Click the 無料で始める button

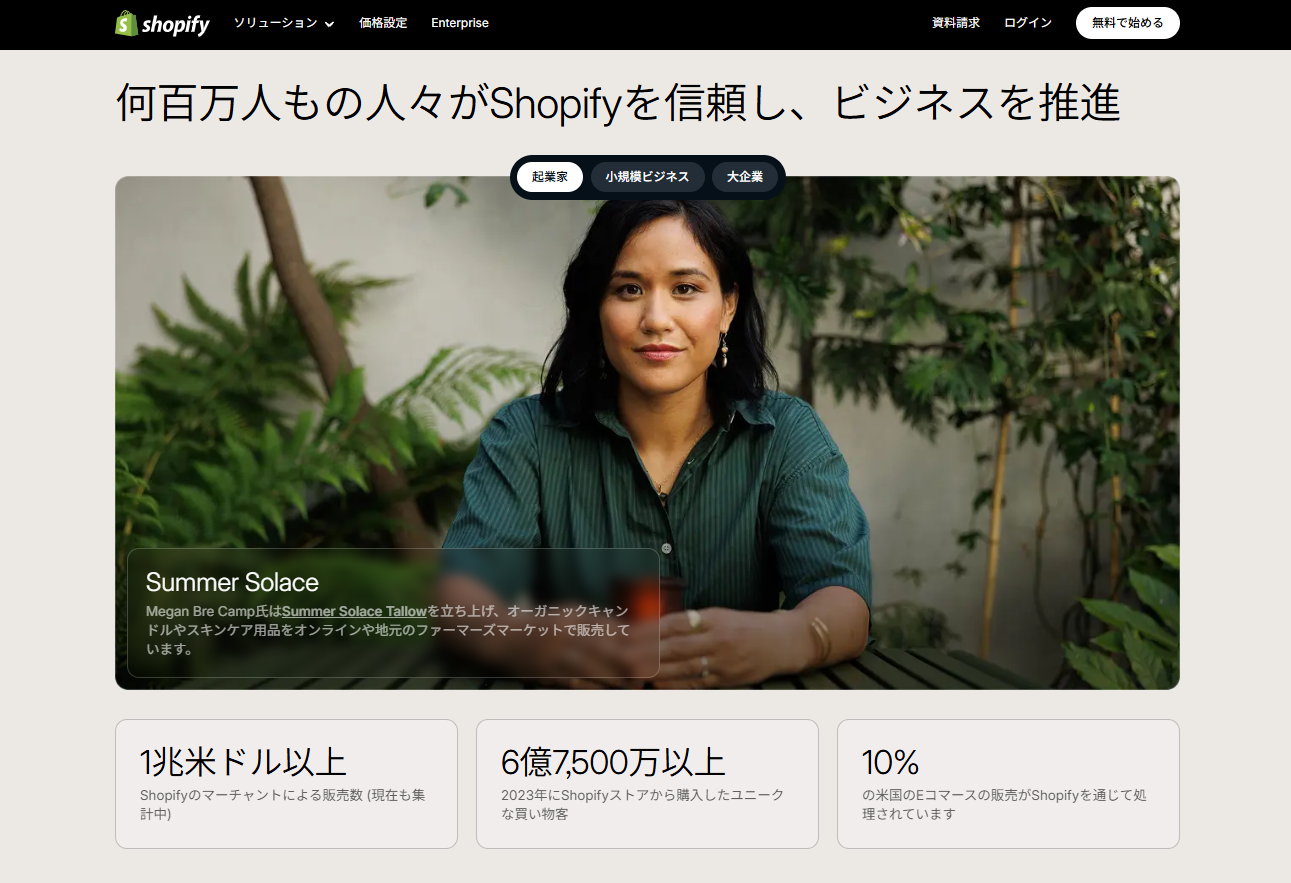pos(1128,23)
